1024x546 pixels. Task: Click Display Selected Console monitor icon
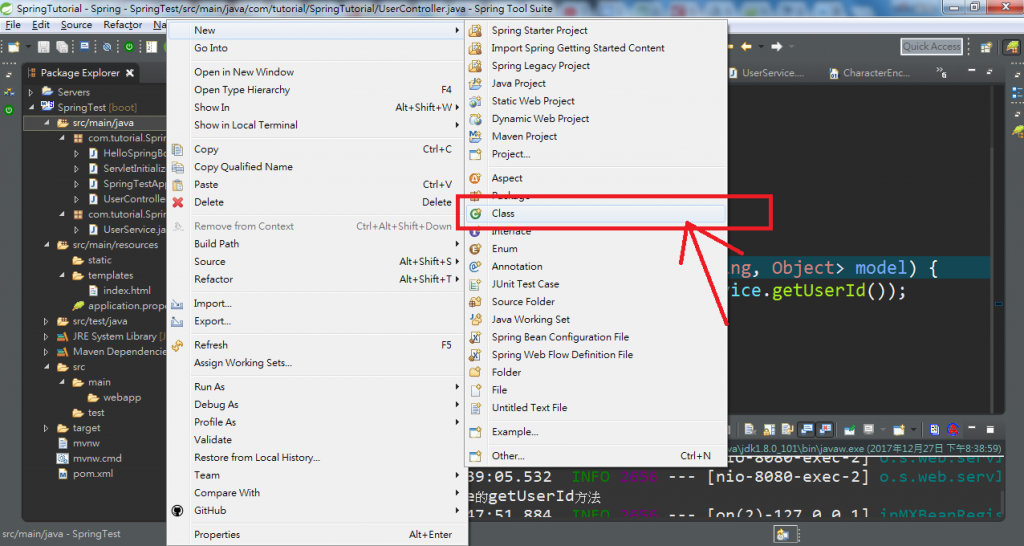pos(869,429)
